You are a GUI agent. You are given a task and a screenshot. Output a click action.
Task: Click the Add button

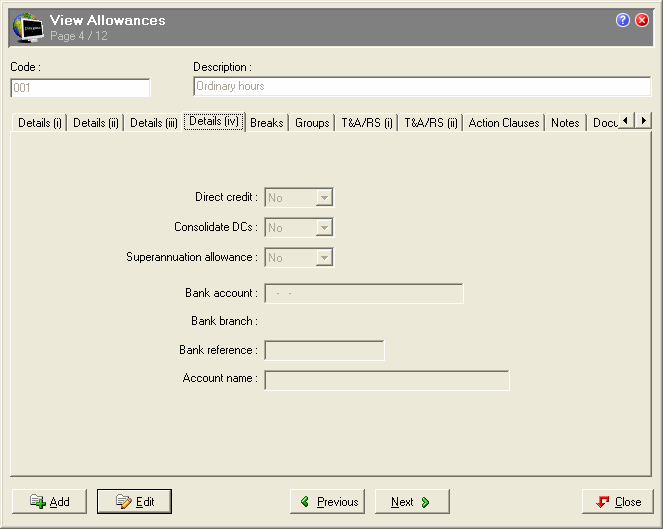coord(49,502)
